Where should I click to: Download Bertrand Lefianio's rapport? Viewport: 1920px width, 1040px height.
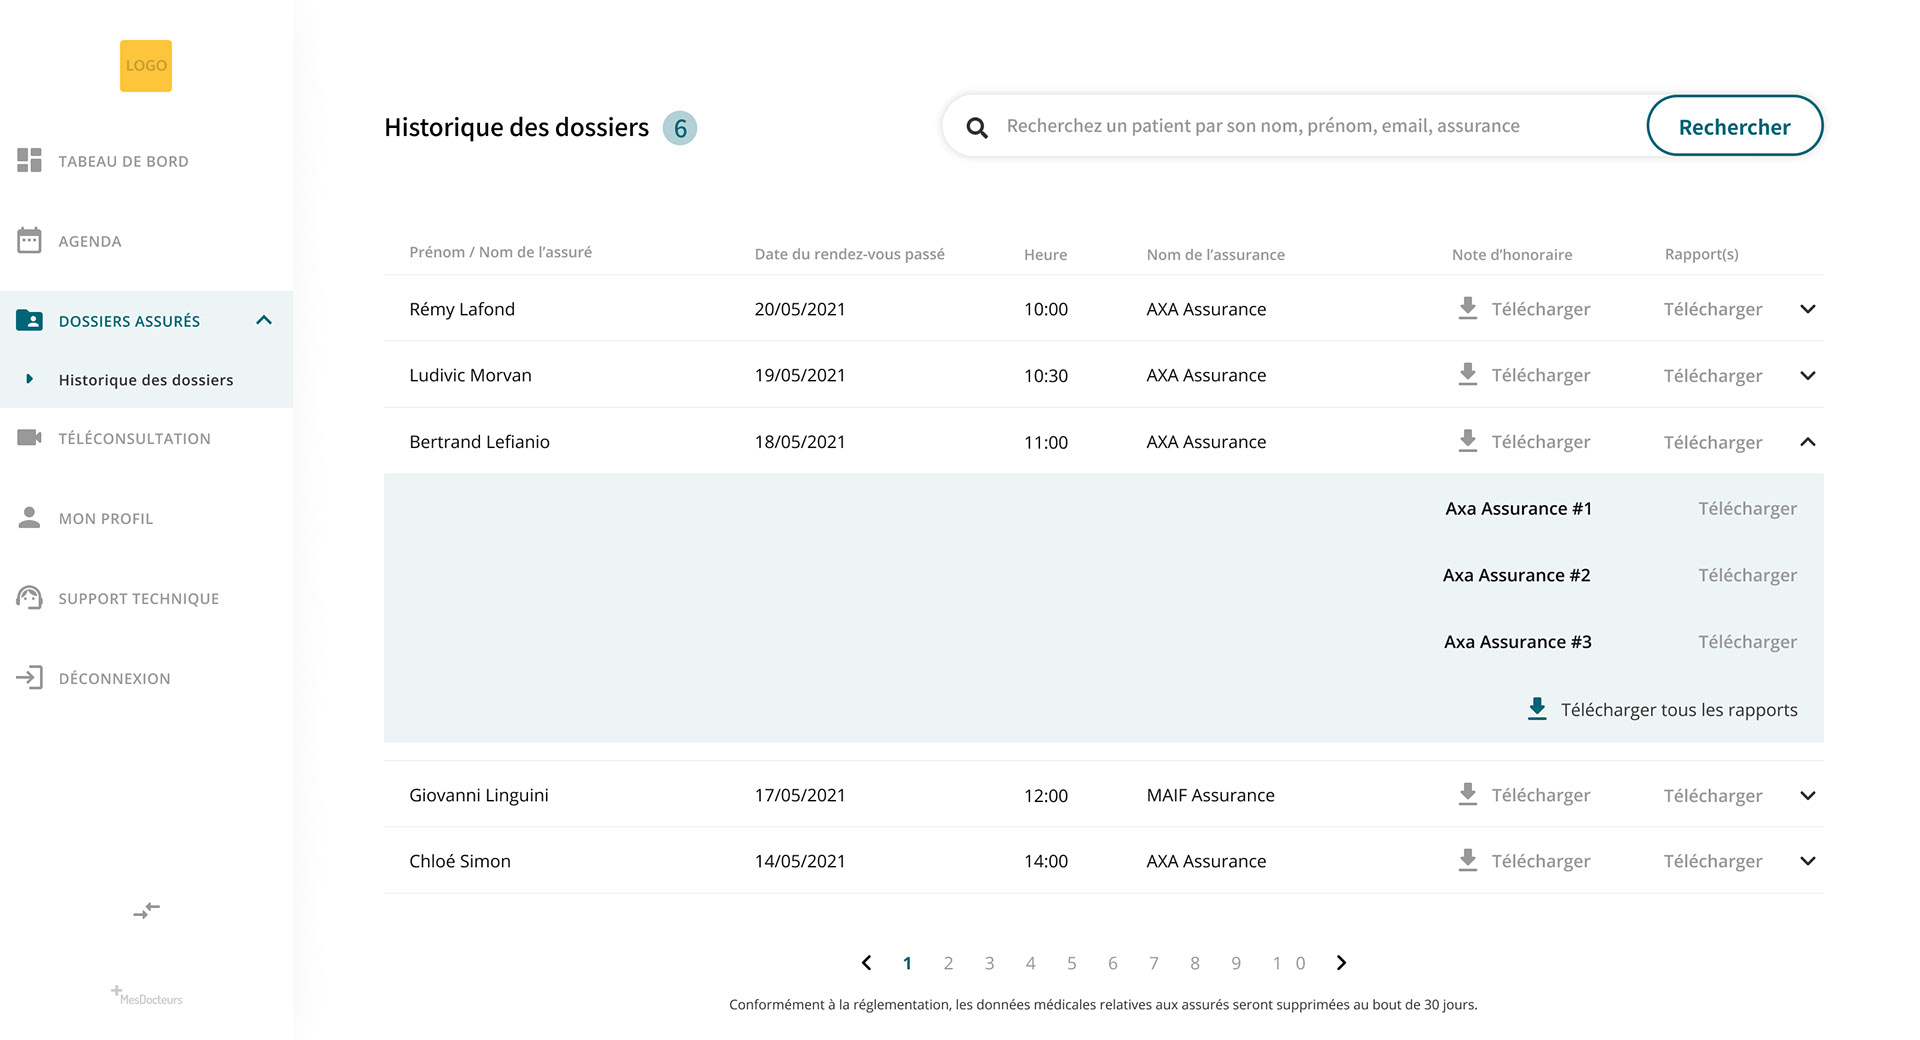pos(1713,442)
